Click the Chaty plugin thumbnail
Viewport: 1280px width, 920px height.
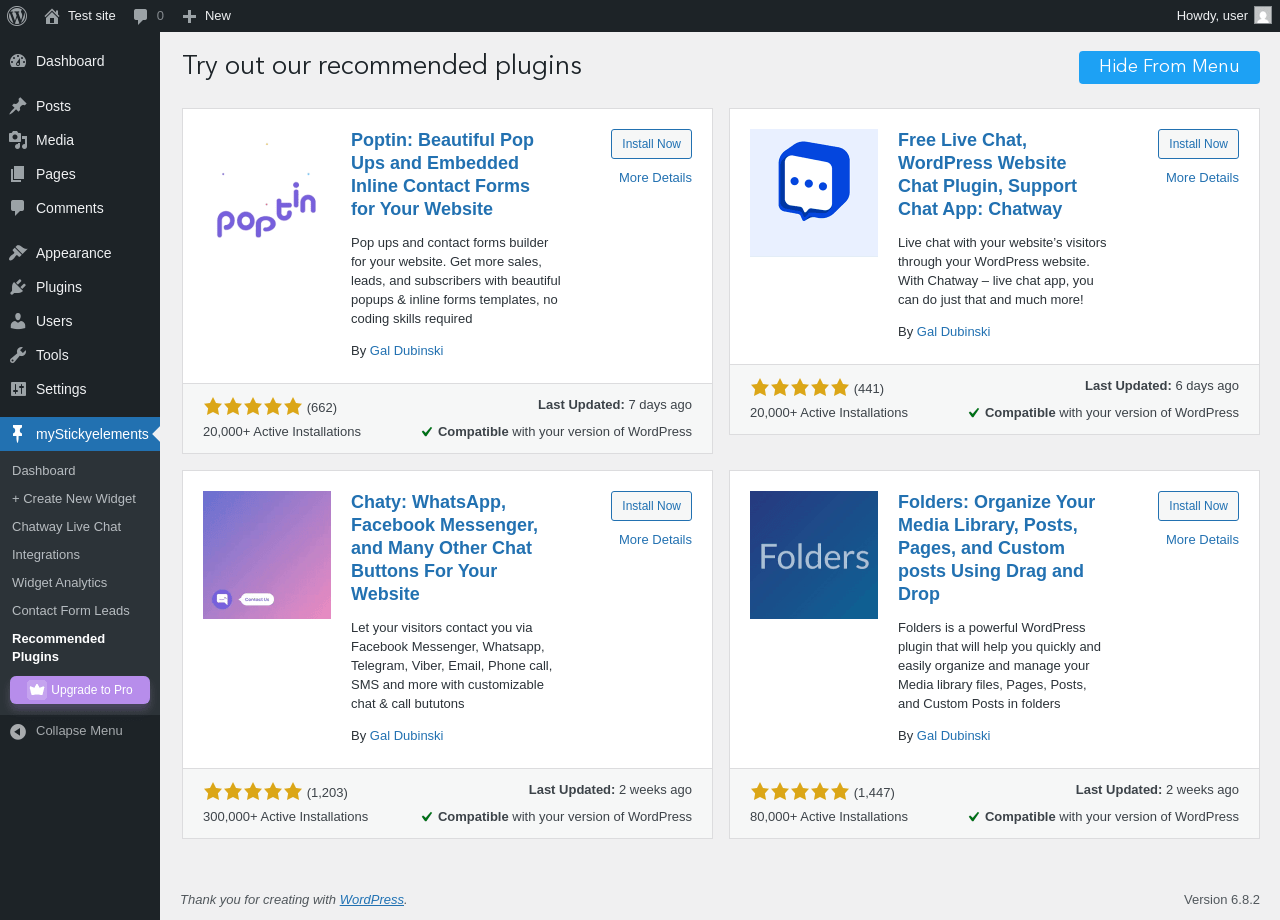[267, 555]
